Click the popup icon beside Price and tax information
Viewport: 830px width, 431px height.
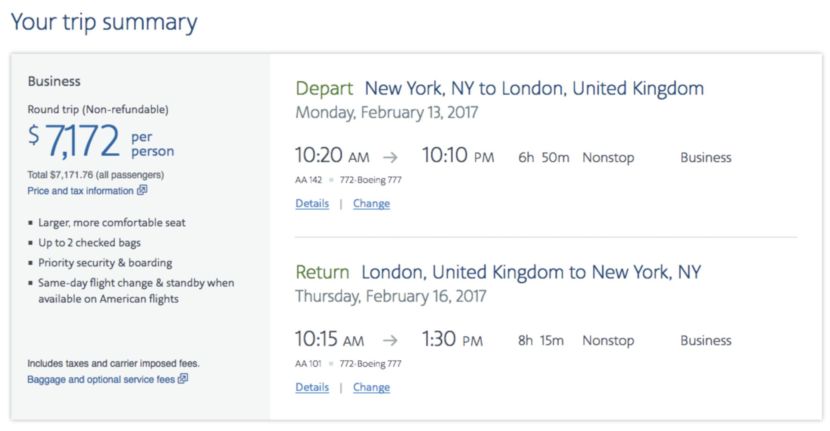pos(142,190)
